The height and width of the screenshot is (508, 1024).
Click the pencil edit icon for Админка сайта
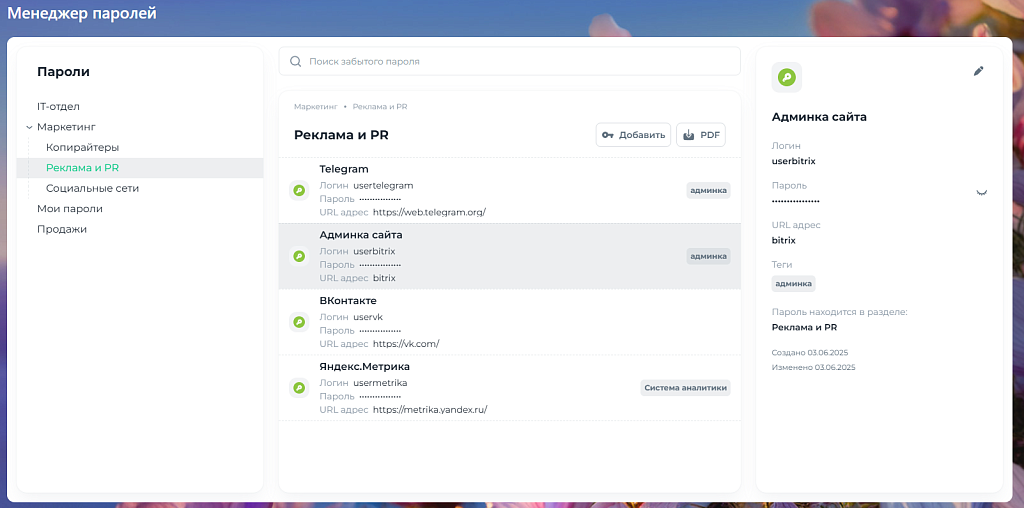pyautogui.click(x=978, y=71)
